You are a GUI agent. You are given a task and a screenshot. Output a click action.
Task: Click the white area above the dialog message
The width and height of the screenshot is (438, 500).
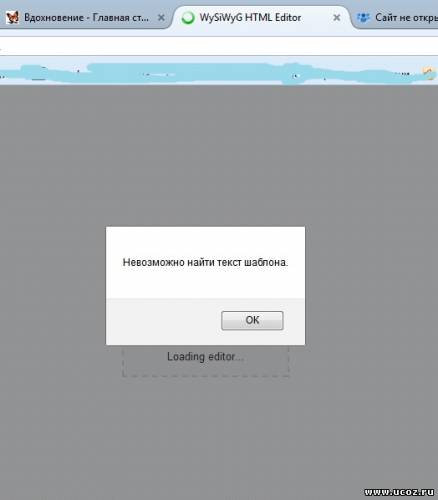[205, 241]
